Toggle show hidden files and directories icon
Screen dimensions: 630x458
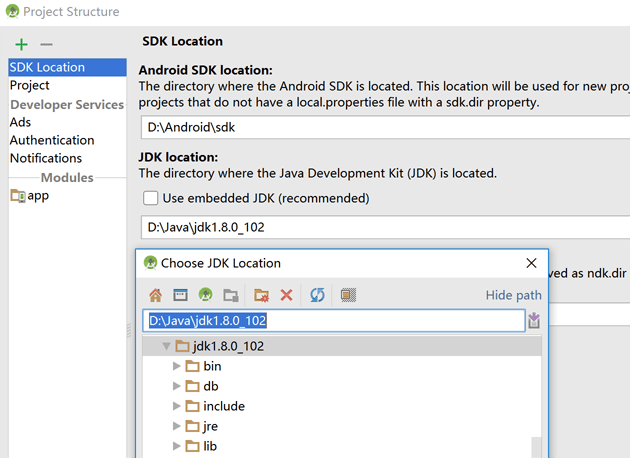[348, 295]
